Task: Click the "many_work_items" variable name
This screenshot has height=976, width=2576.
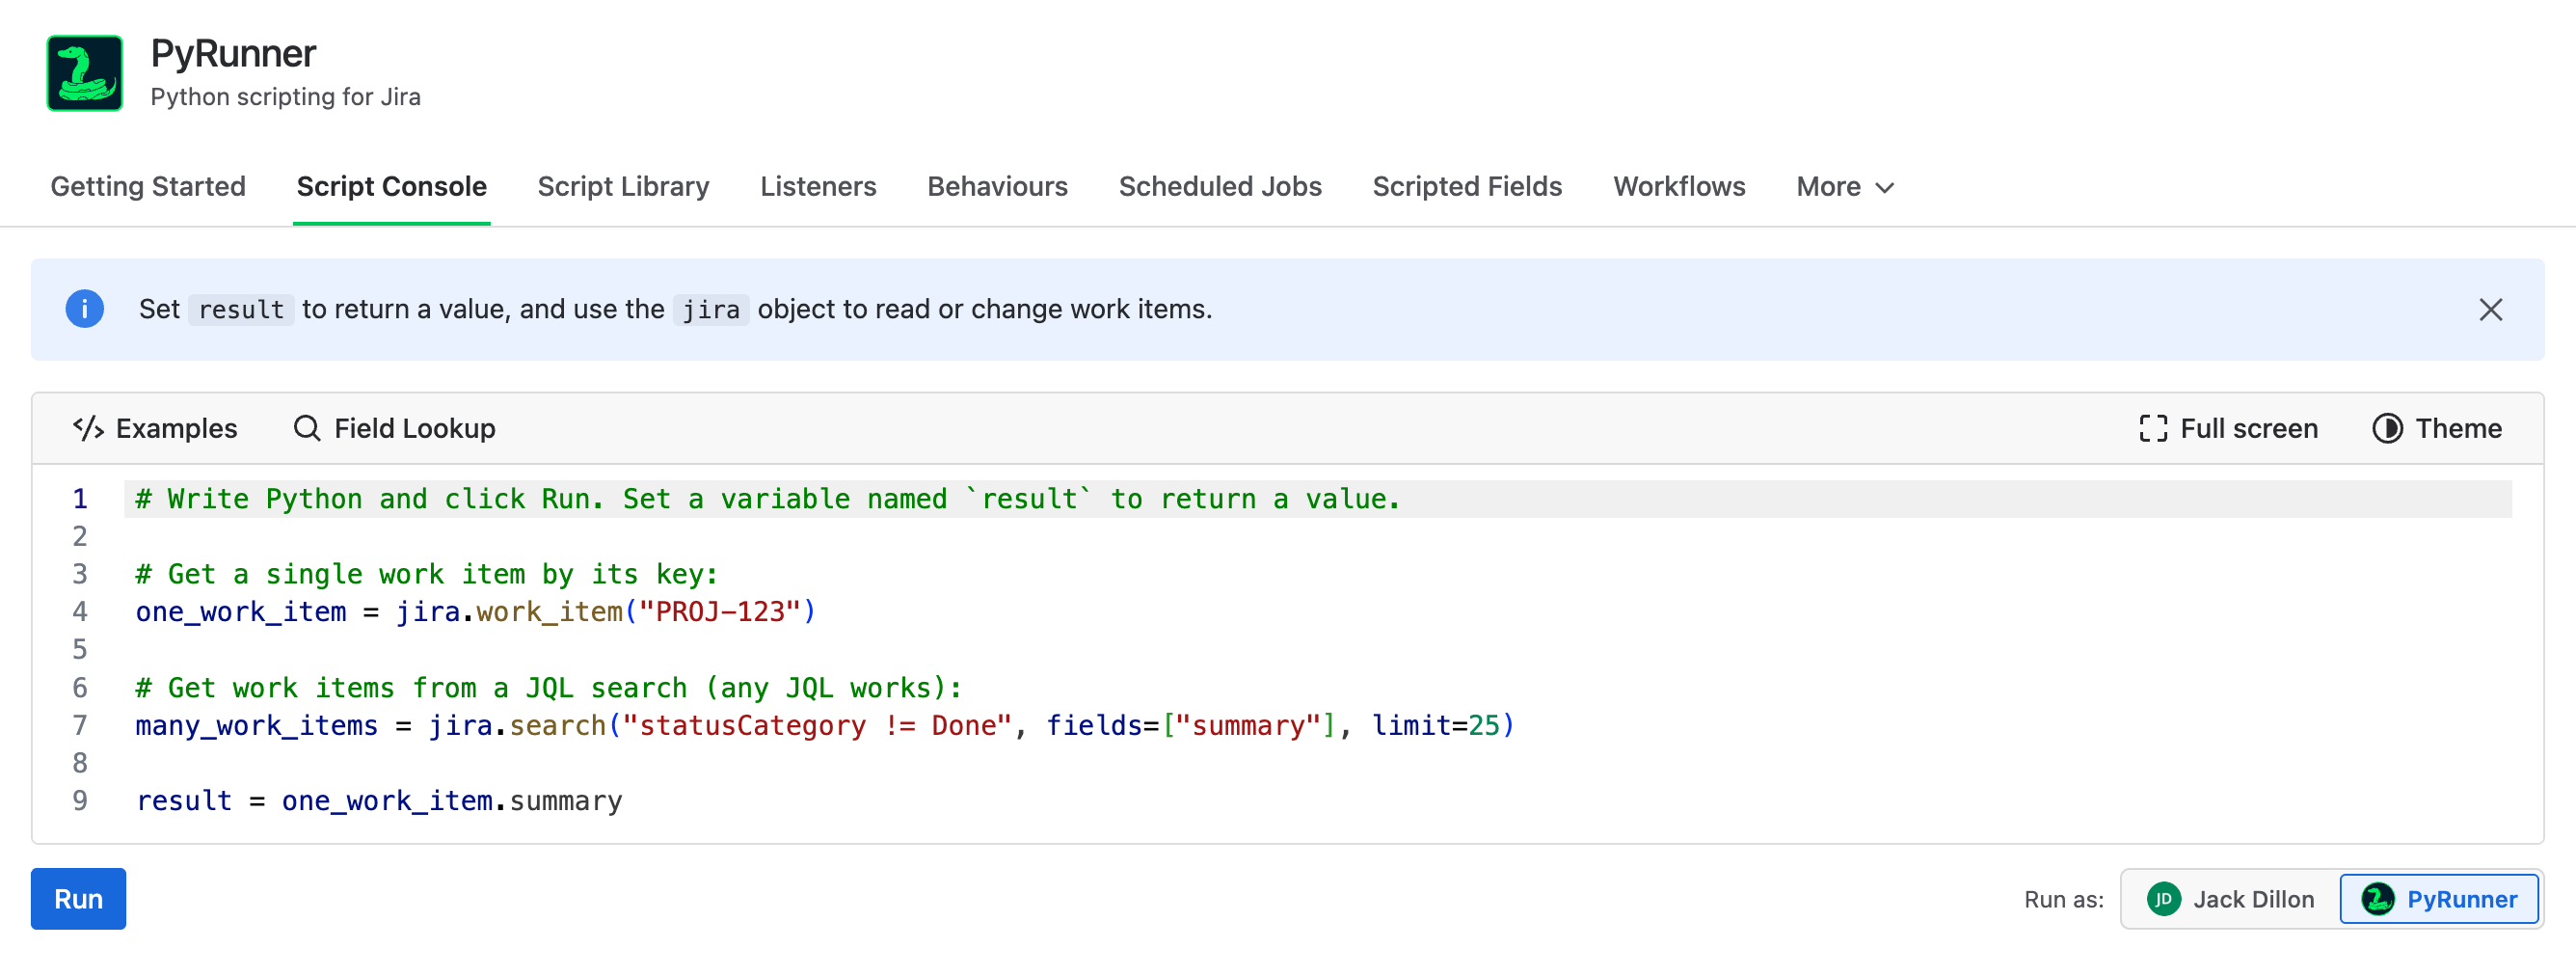Action: pyautogui.click(x=257, y=725)
